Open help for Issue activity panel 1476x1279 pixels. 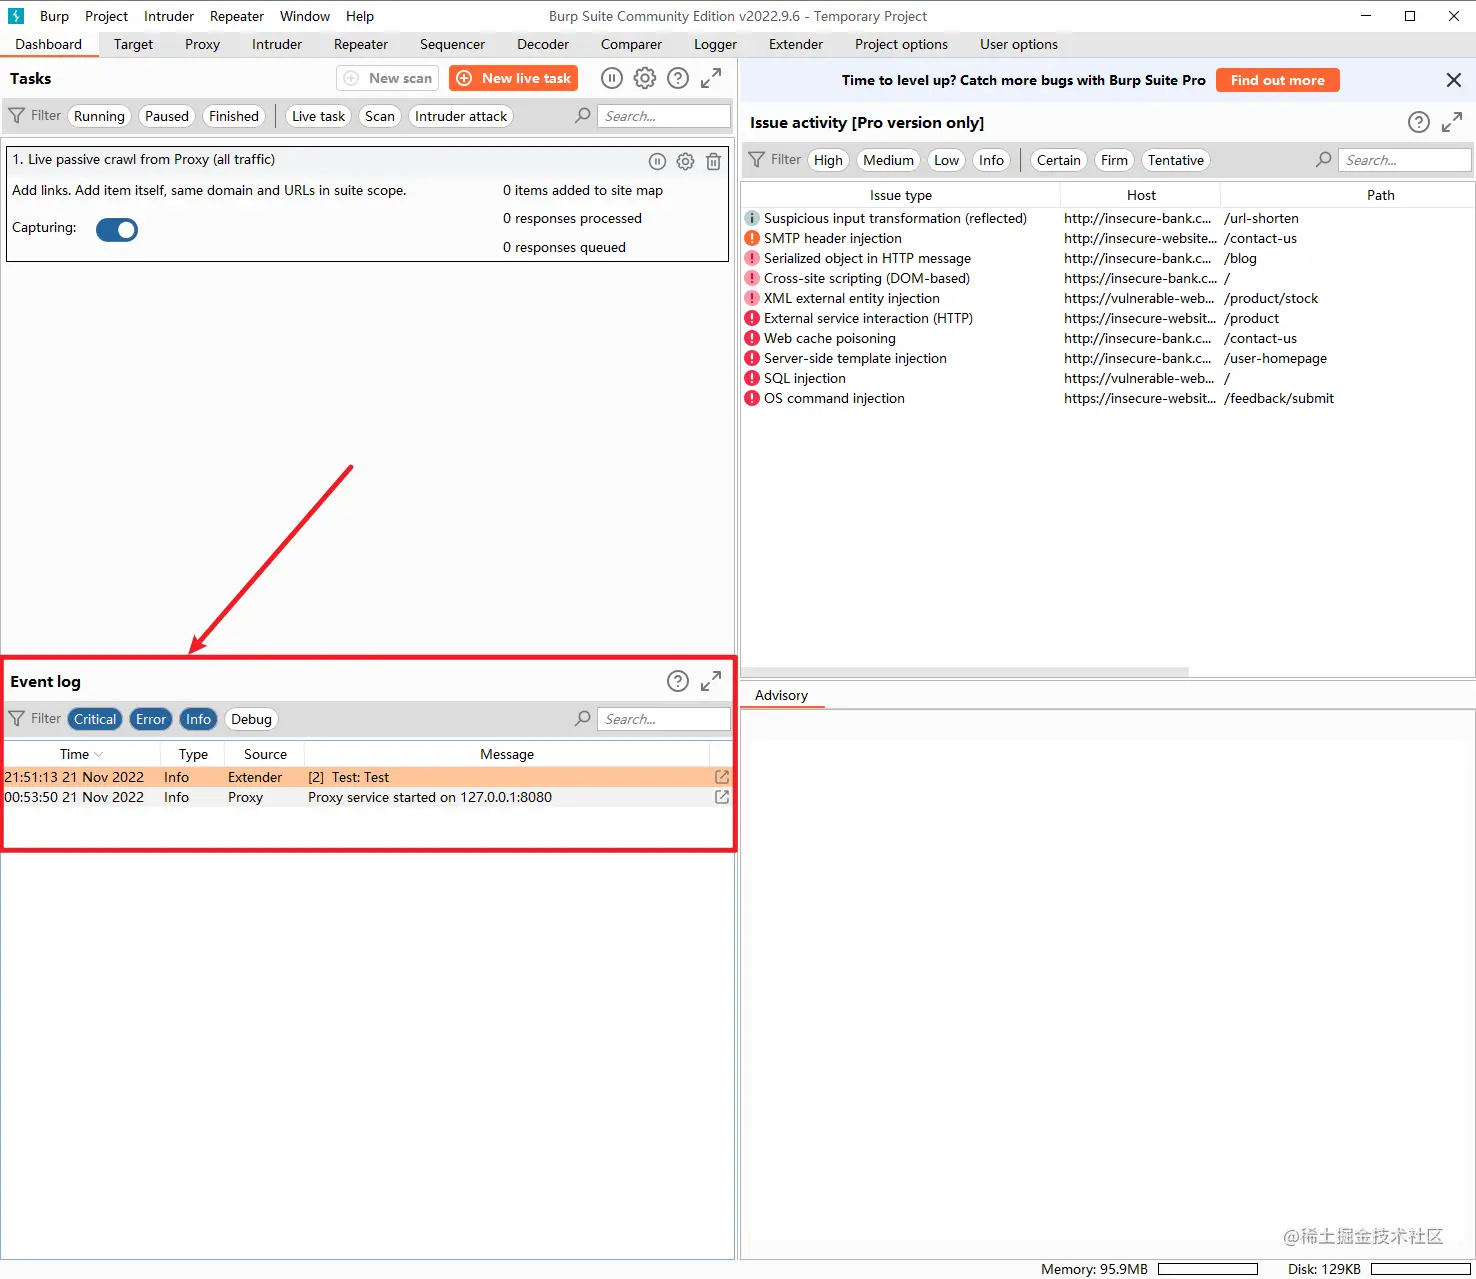point(1419,122)
